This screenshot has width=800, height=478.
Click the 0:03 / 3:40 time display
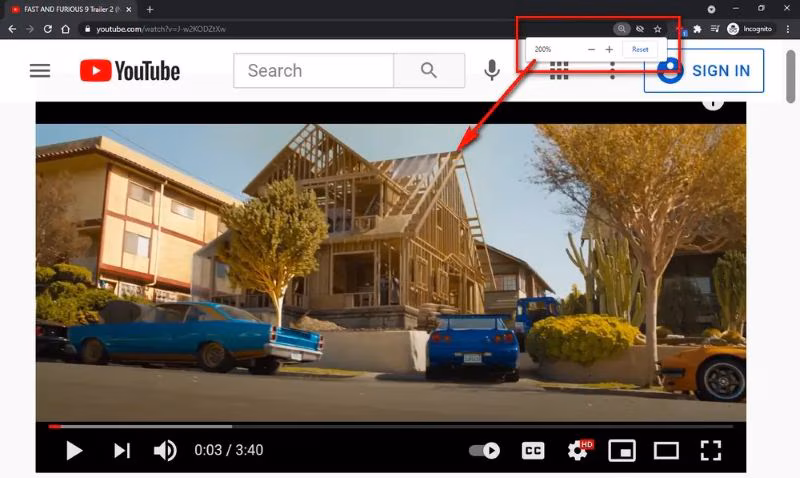pyautogui.click(x=229, y=450)
